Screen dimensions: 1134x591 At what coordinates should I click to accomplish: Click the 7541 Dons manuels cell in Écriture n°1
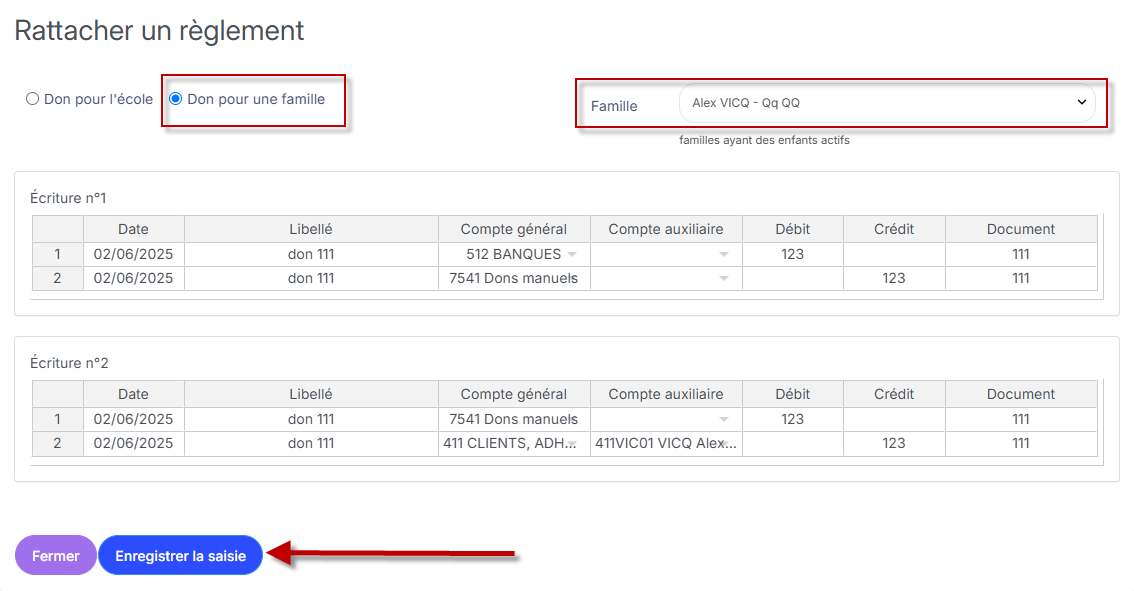(513, 279)
